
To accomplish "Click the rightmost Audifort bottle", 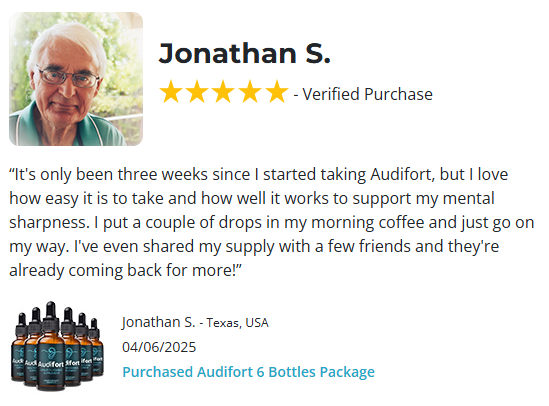I will click(x=97, y=346).
